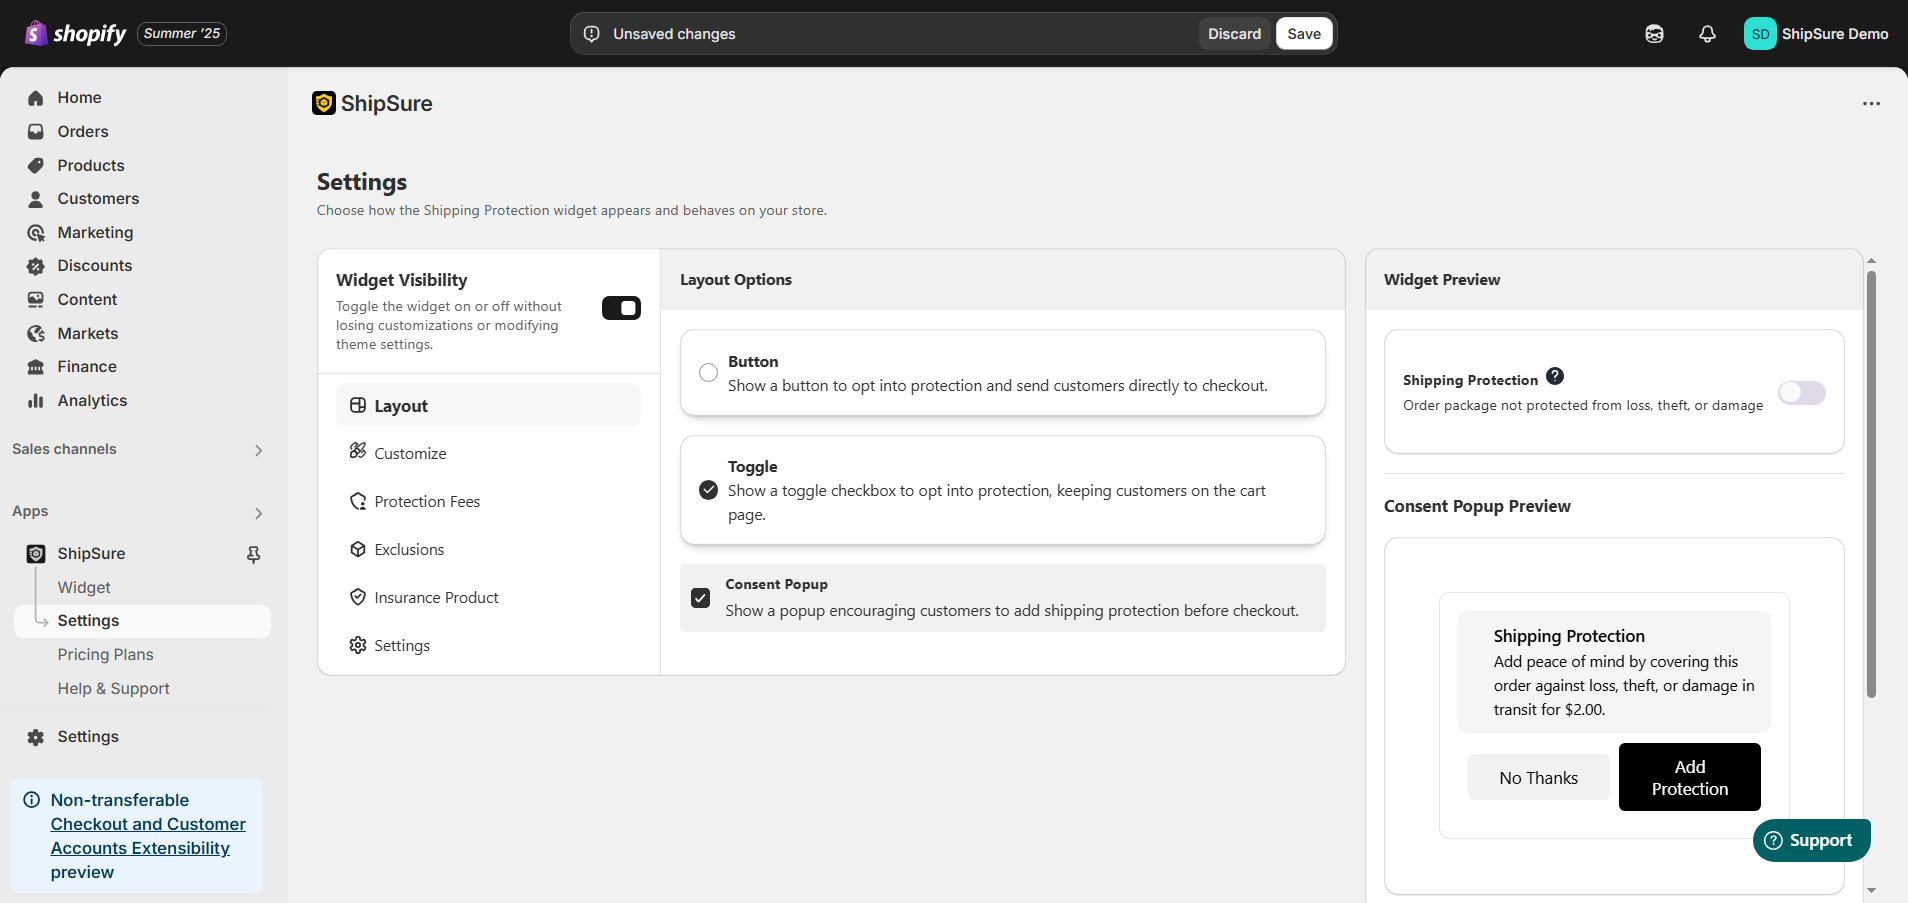Click the Protection Fees icon
Viewport: 1908px width, 903px height.
(x=358, y=501)
